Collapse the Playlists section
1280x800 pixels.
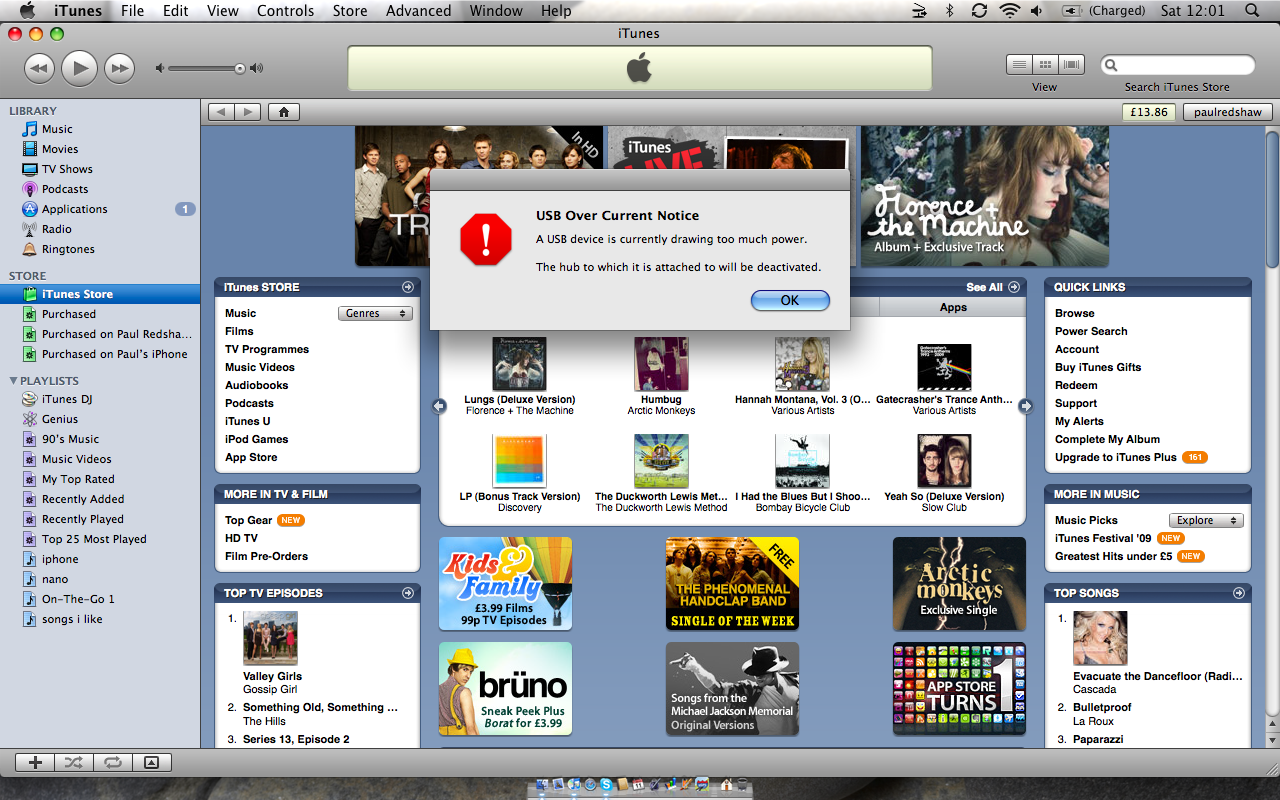13,381
